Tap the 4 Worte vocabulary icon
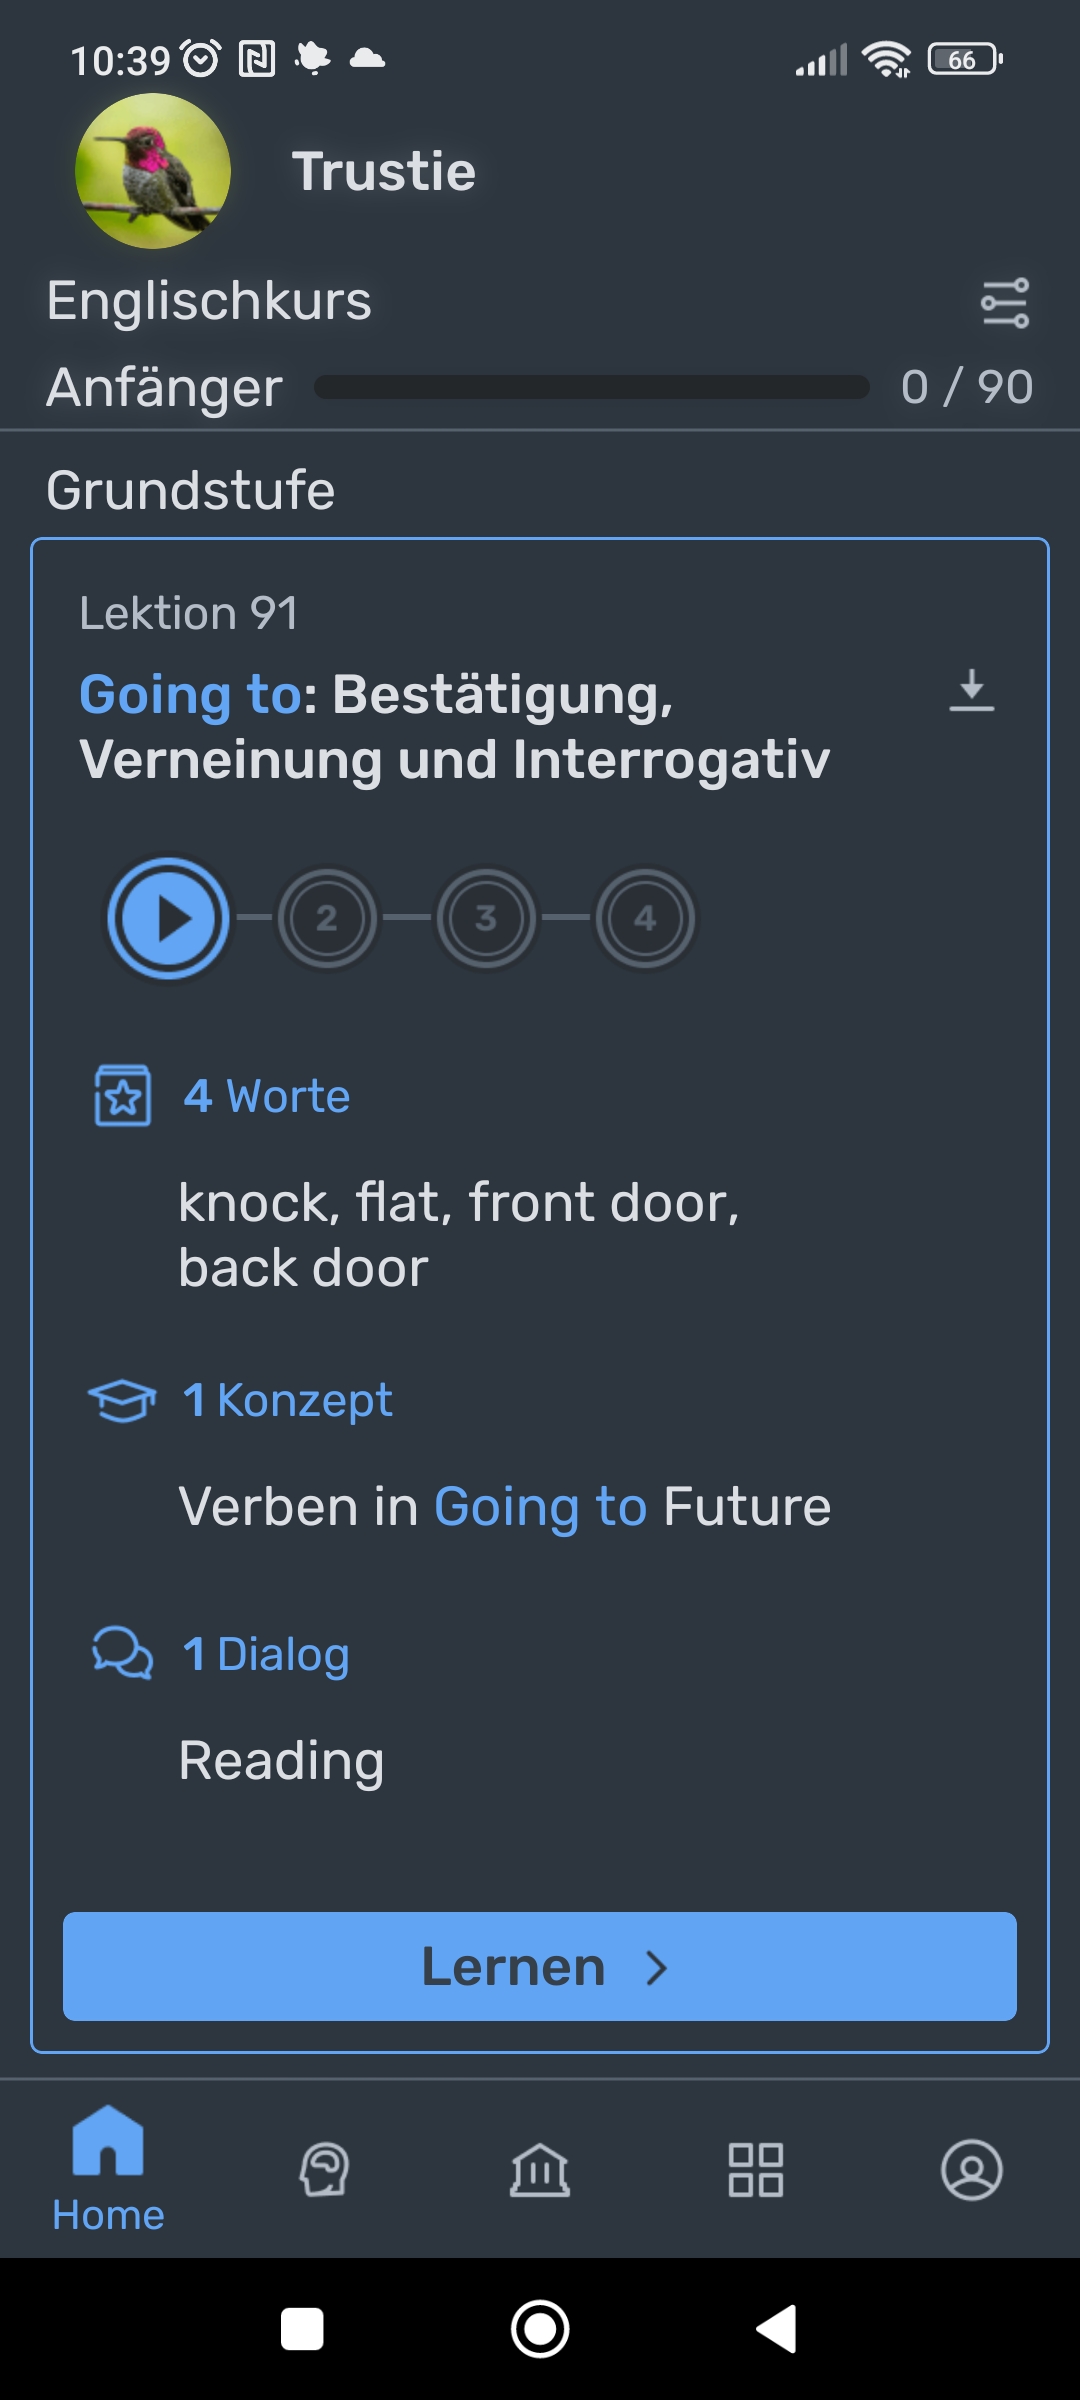1080x2400 pixels. 122,1096
